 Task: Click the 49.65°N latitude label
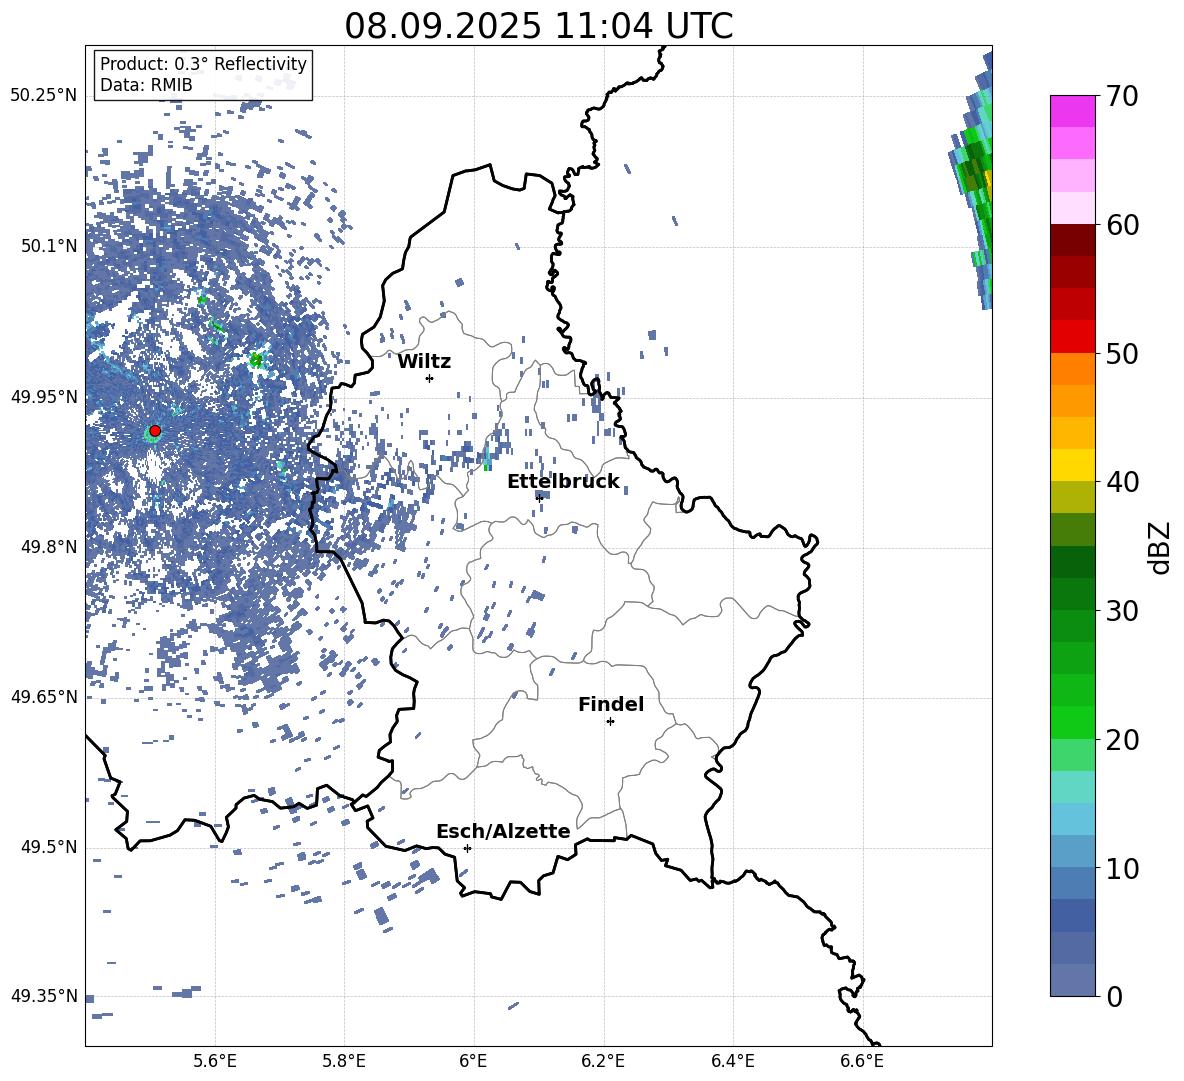(x=44, y=697)
